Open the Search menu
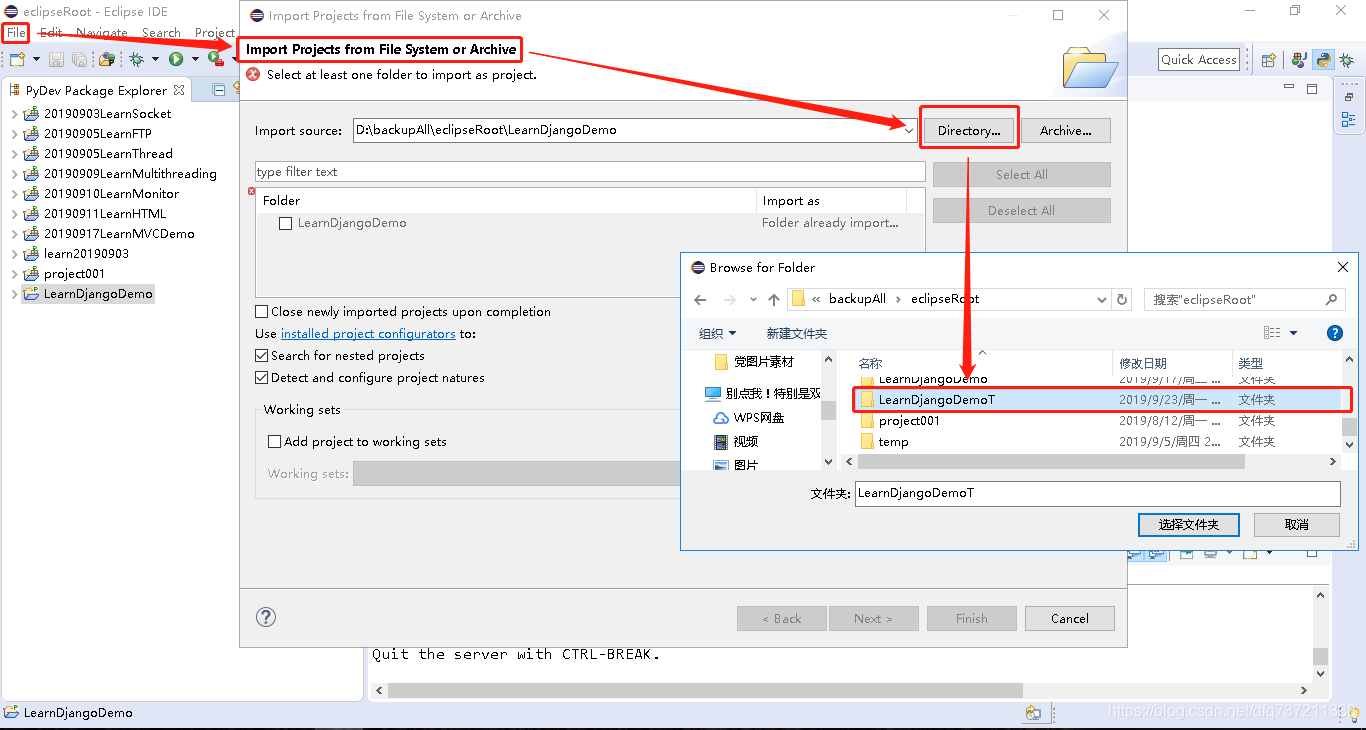This screenshot has width=1366, height=730. (x=161, y=33)
